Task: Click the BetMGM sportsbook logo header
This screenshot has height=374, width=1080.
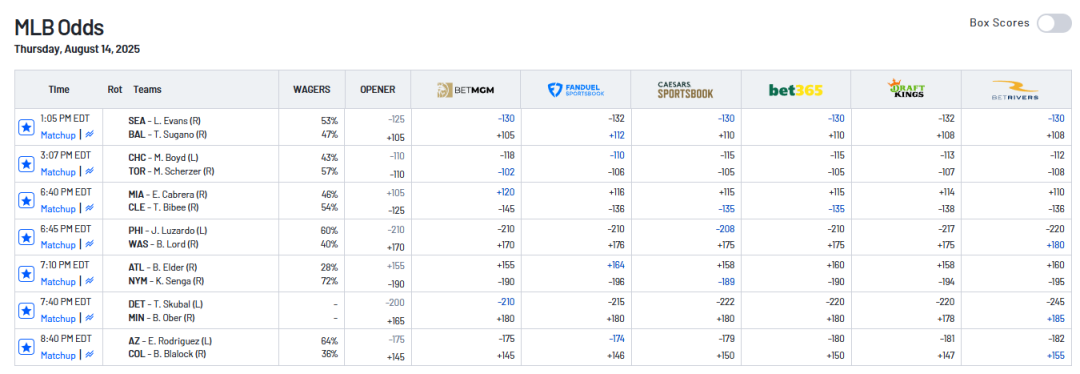Action: coord(466,90)
